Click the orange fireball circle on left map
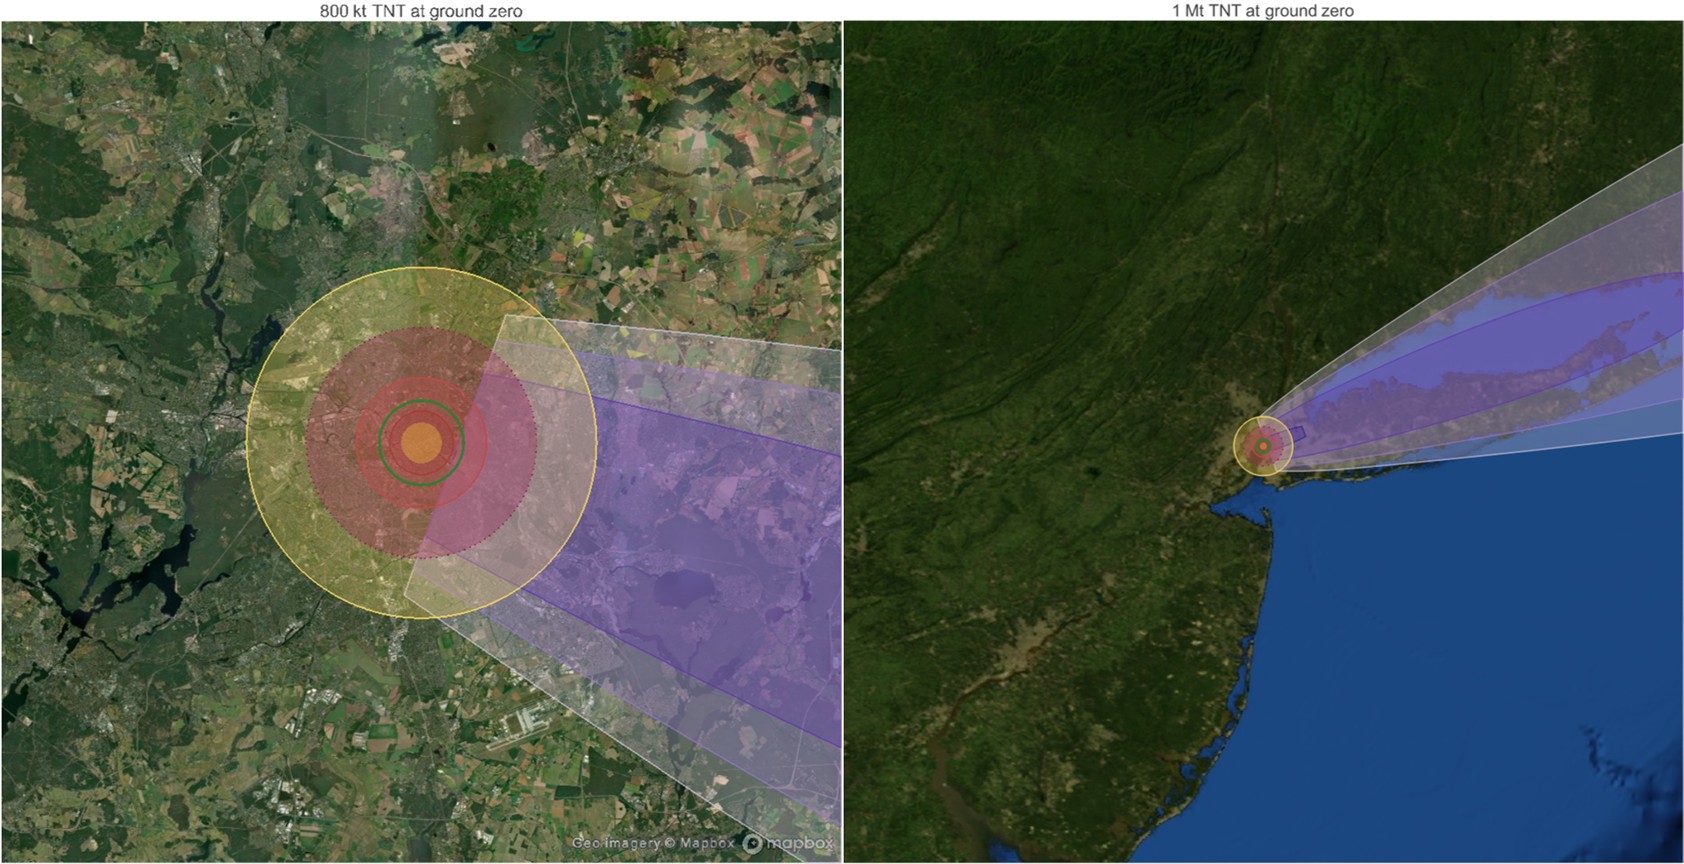This screenshot has height=864, width=1684. point(421,442)
